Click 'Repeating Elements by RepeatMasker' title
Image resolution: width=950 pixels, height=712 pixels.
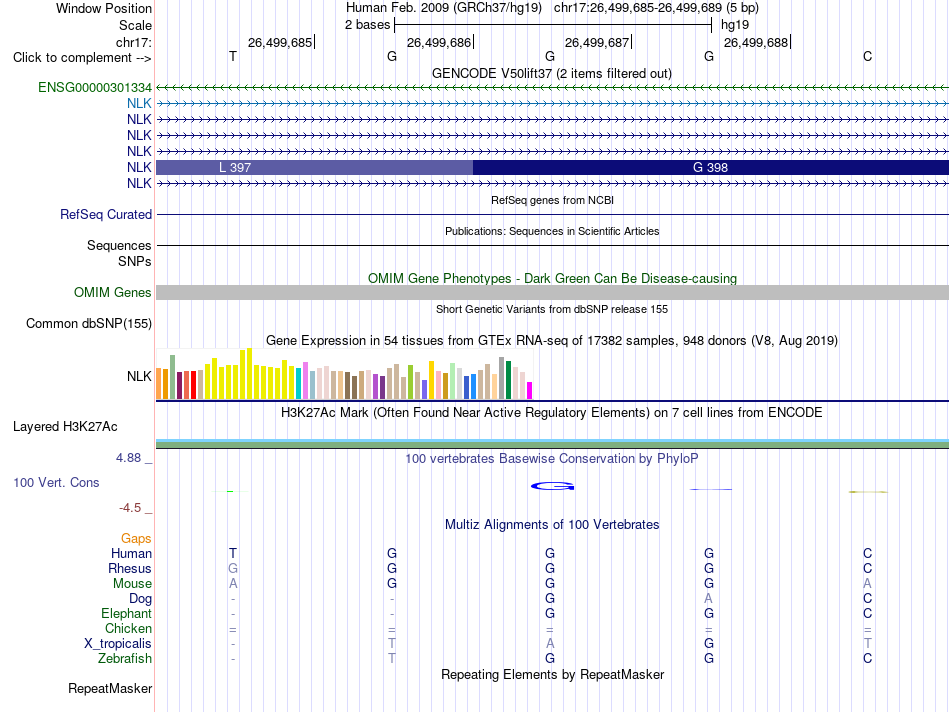(x=553, y=674)
